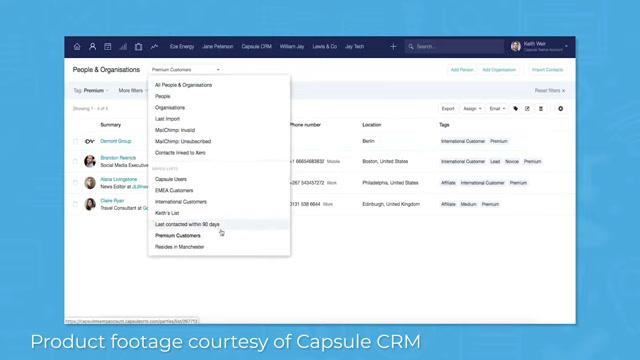Screen dimensions: 640x360
Task: Open Alana Livingstone's contact link
Action: click(118, 179)
